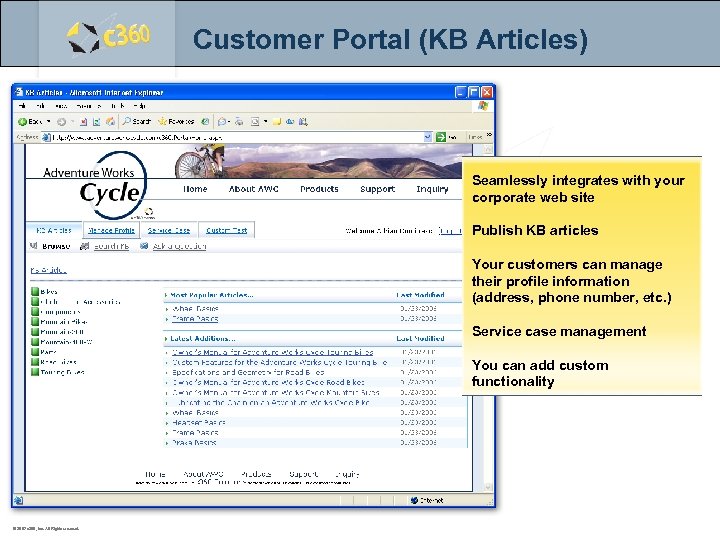Open the Headset Basics article

pyautogui.click(x=198, y=422)
